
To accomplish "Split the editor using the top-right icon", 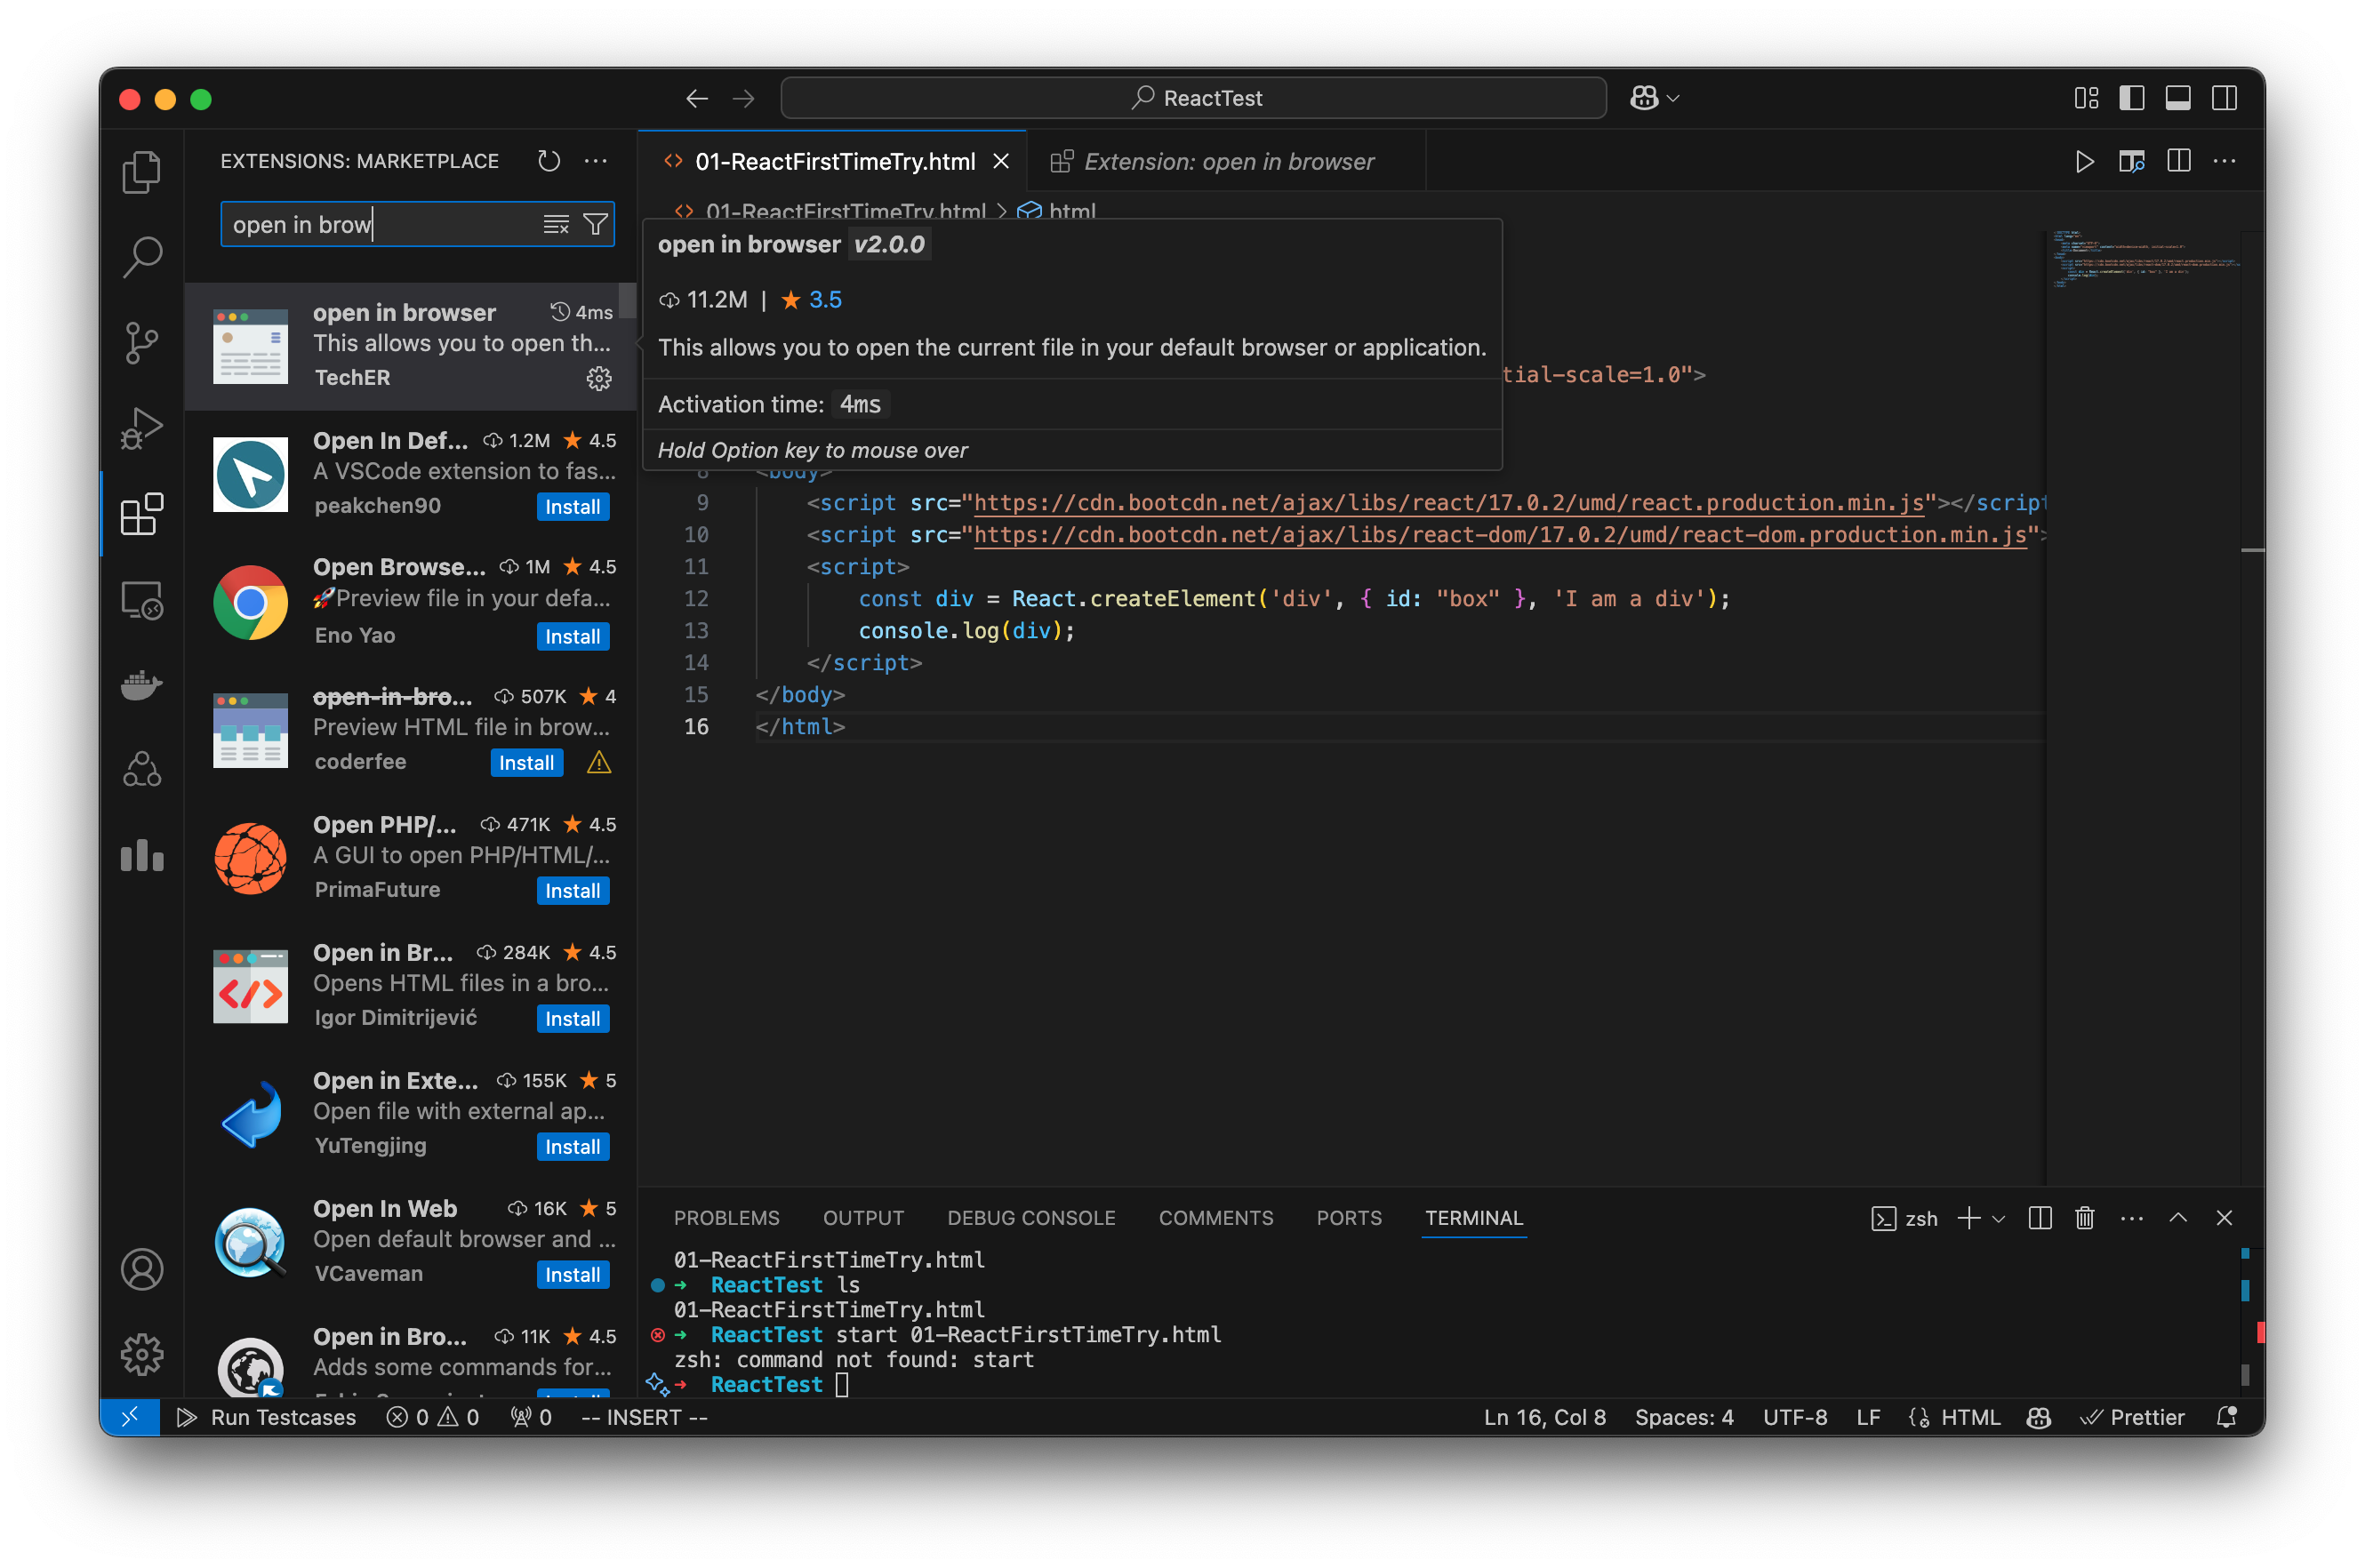I will (x=2178, y=160).
